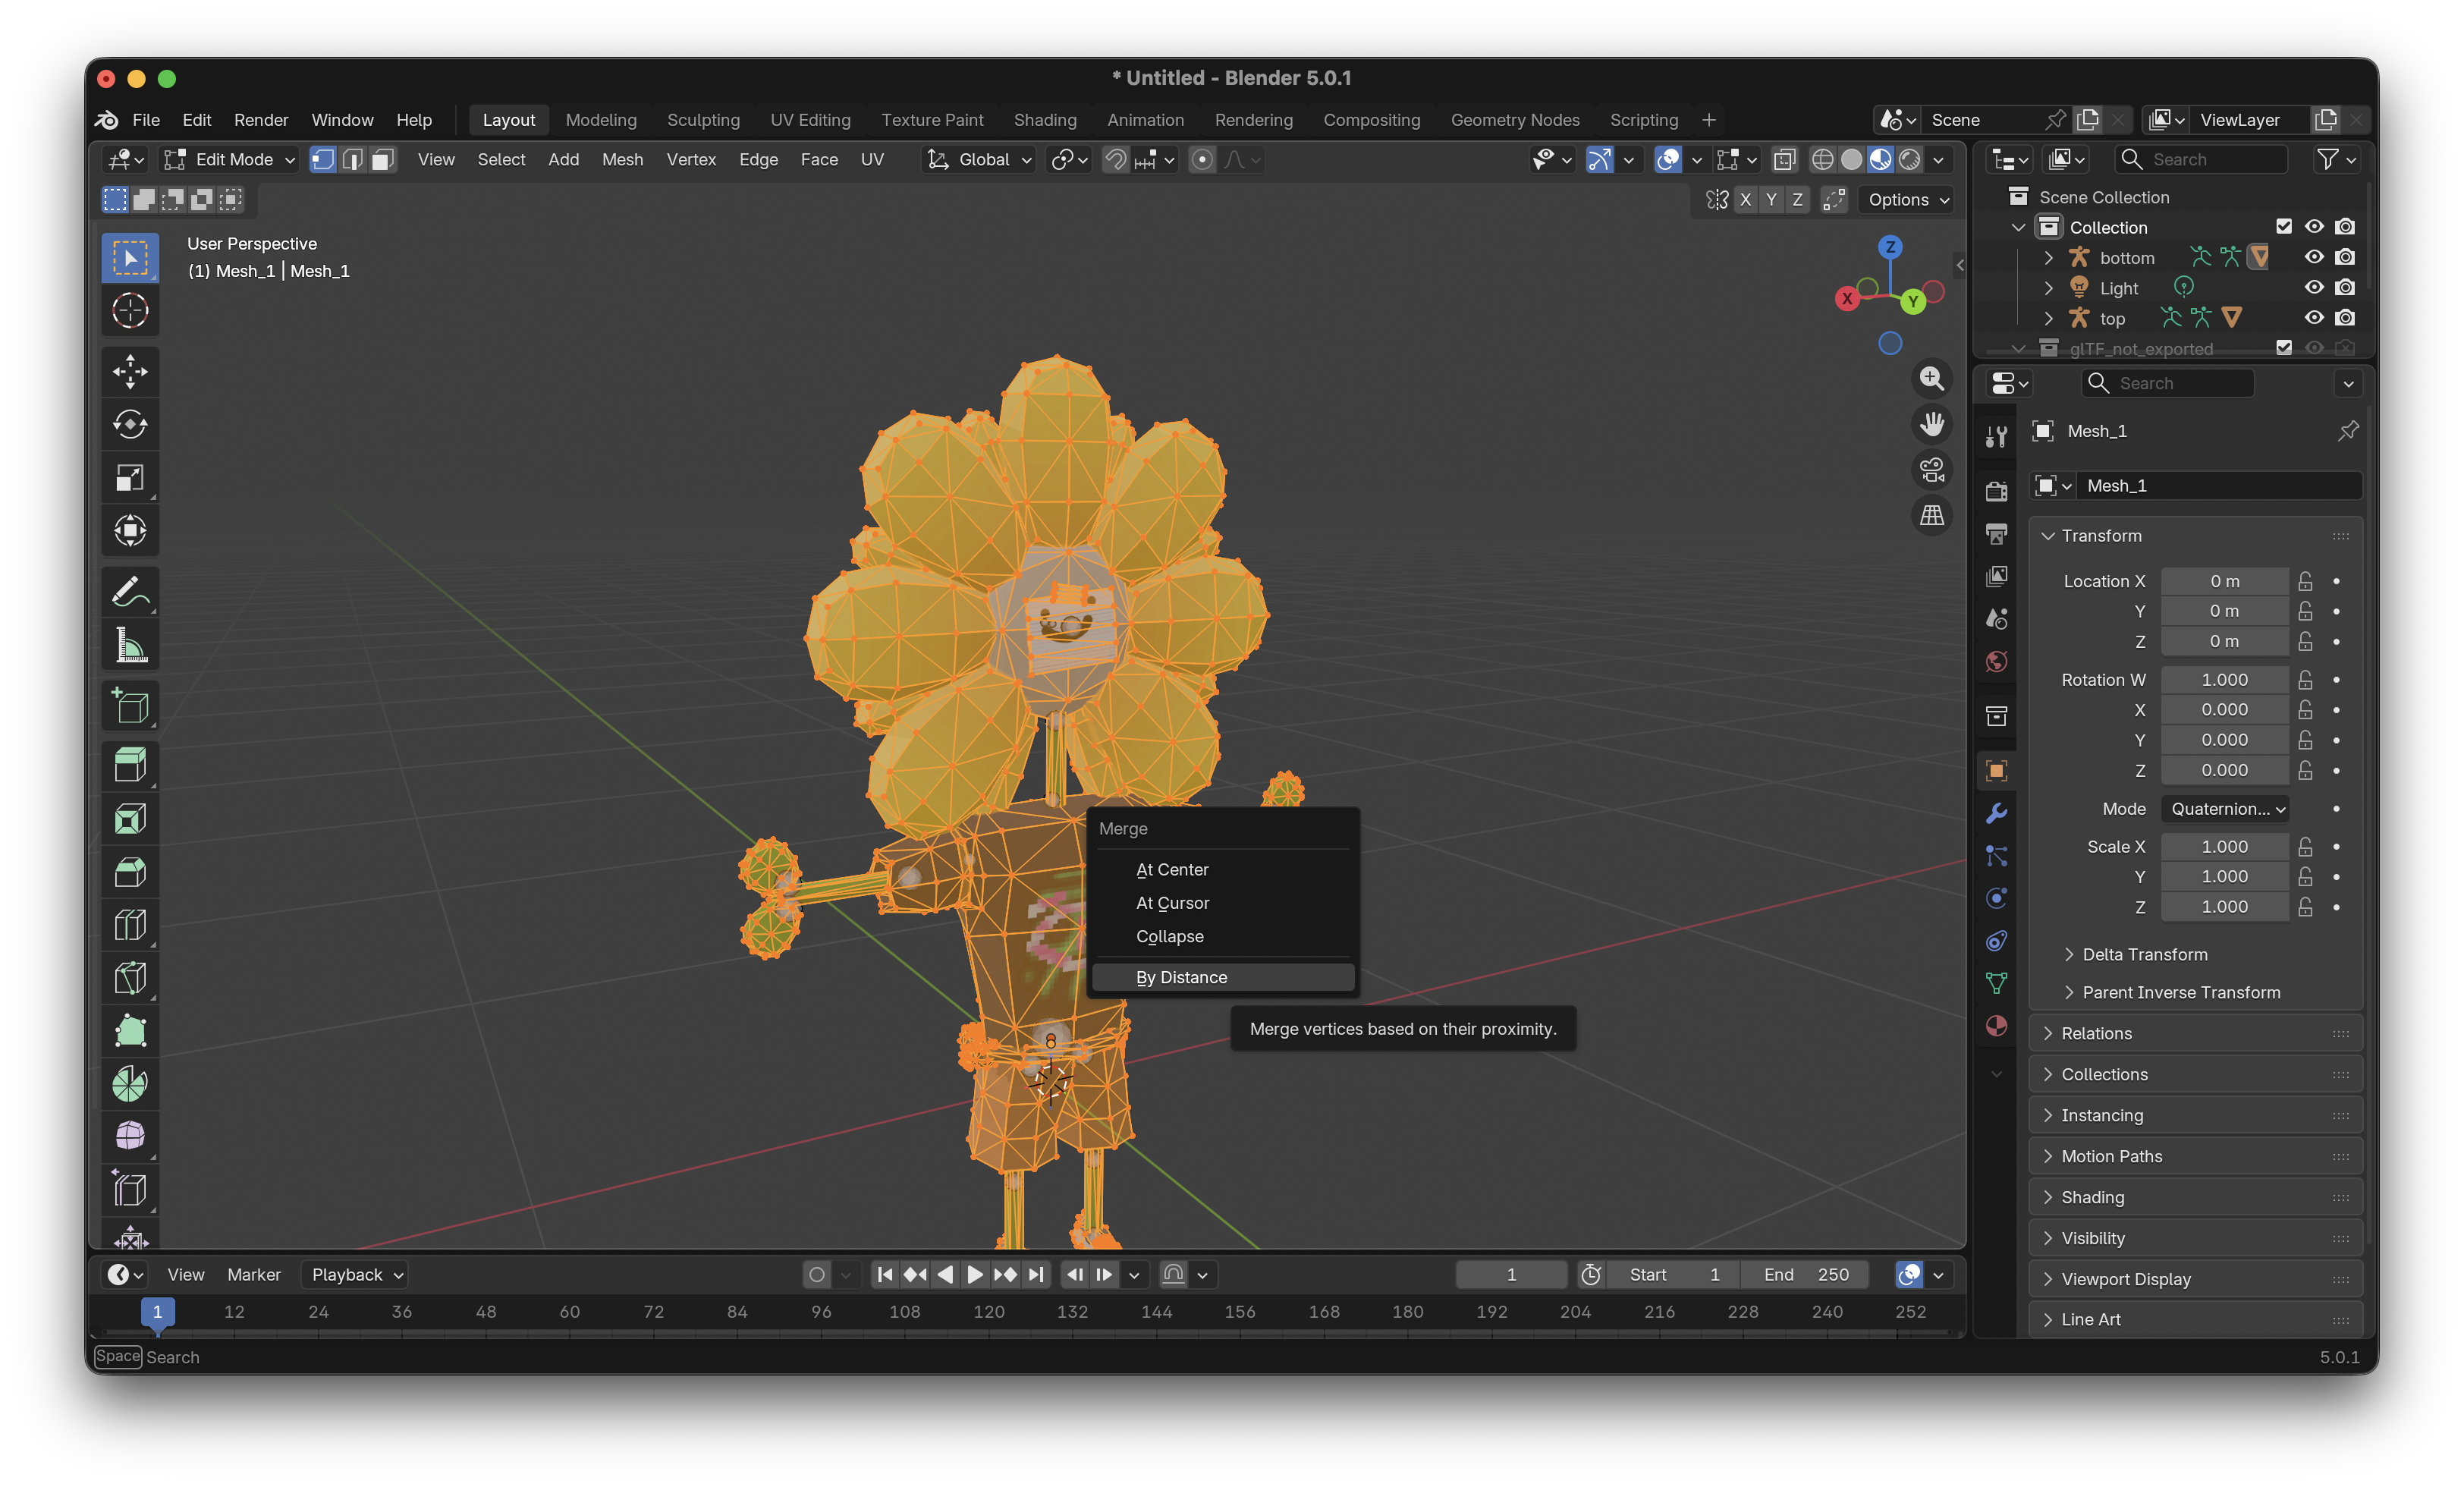Toggle X axis mirror button

pos(1745,199)
